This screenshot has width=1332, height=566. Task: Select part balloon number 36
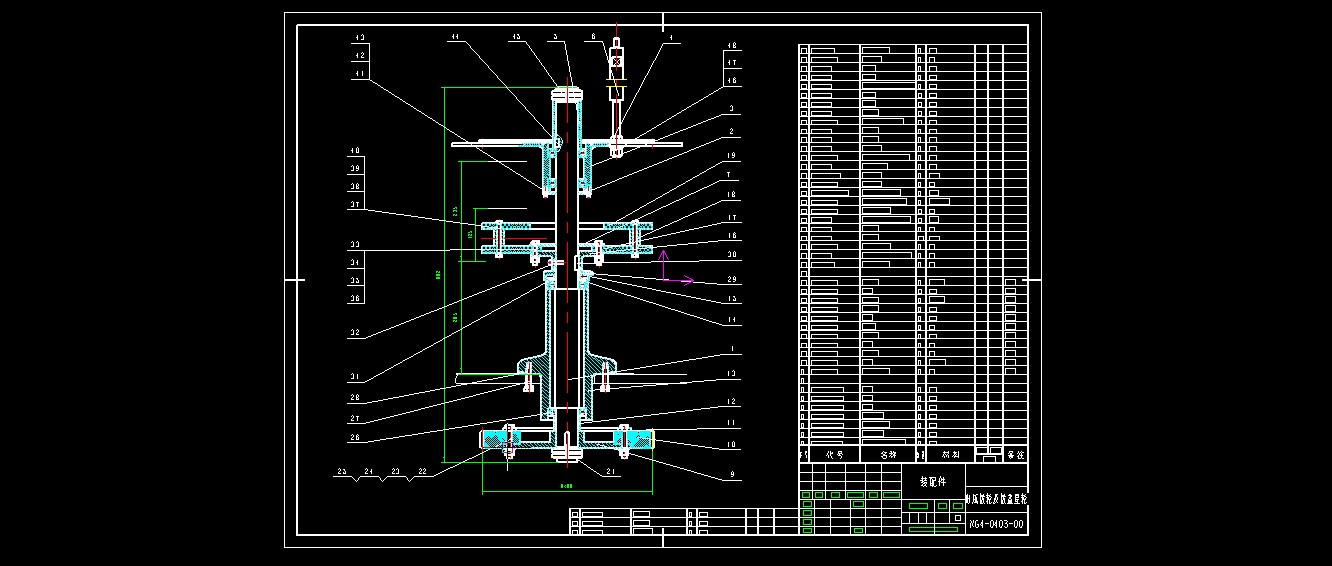click(x=355, y=298)
